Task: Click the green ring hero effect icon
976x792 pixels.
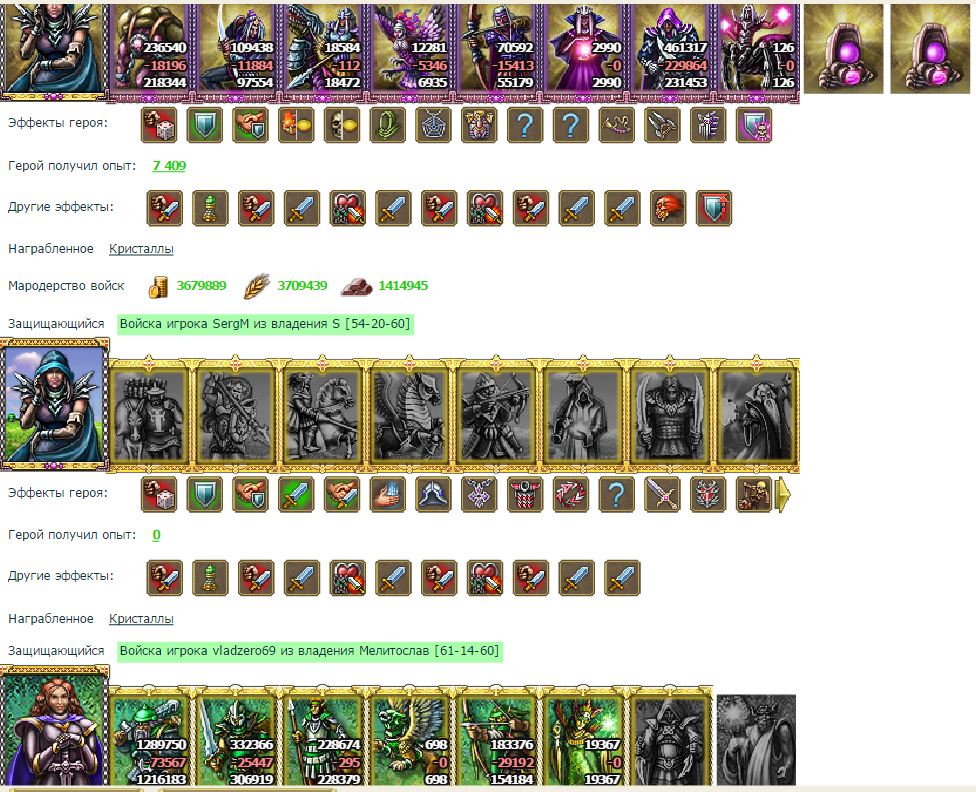Action: (x=388, y=125)
